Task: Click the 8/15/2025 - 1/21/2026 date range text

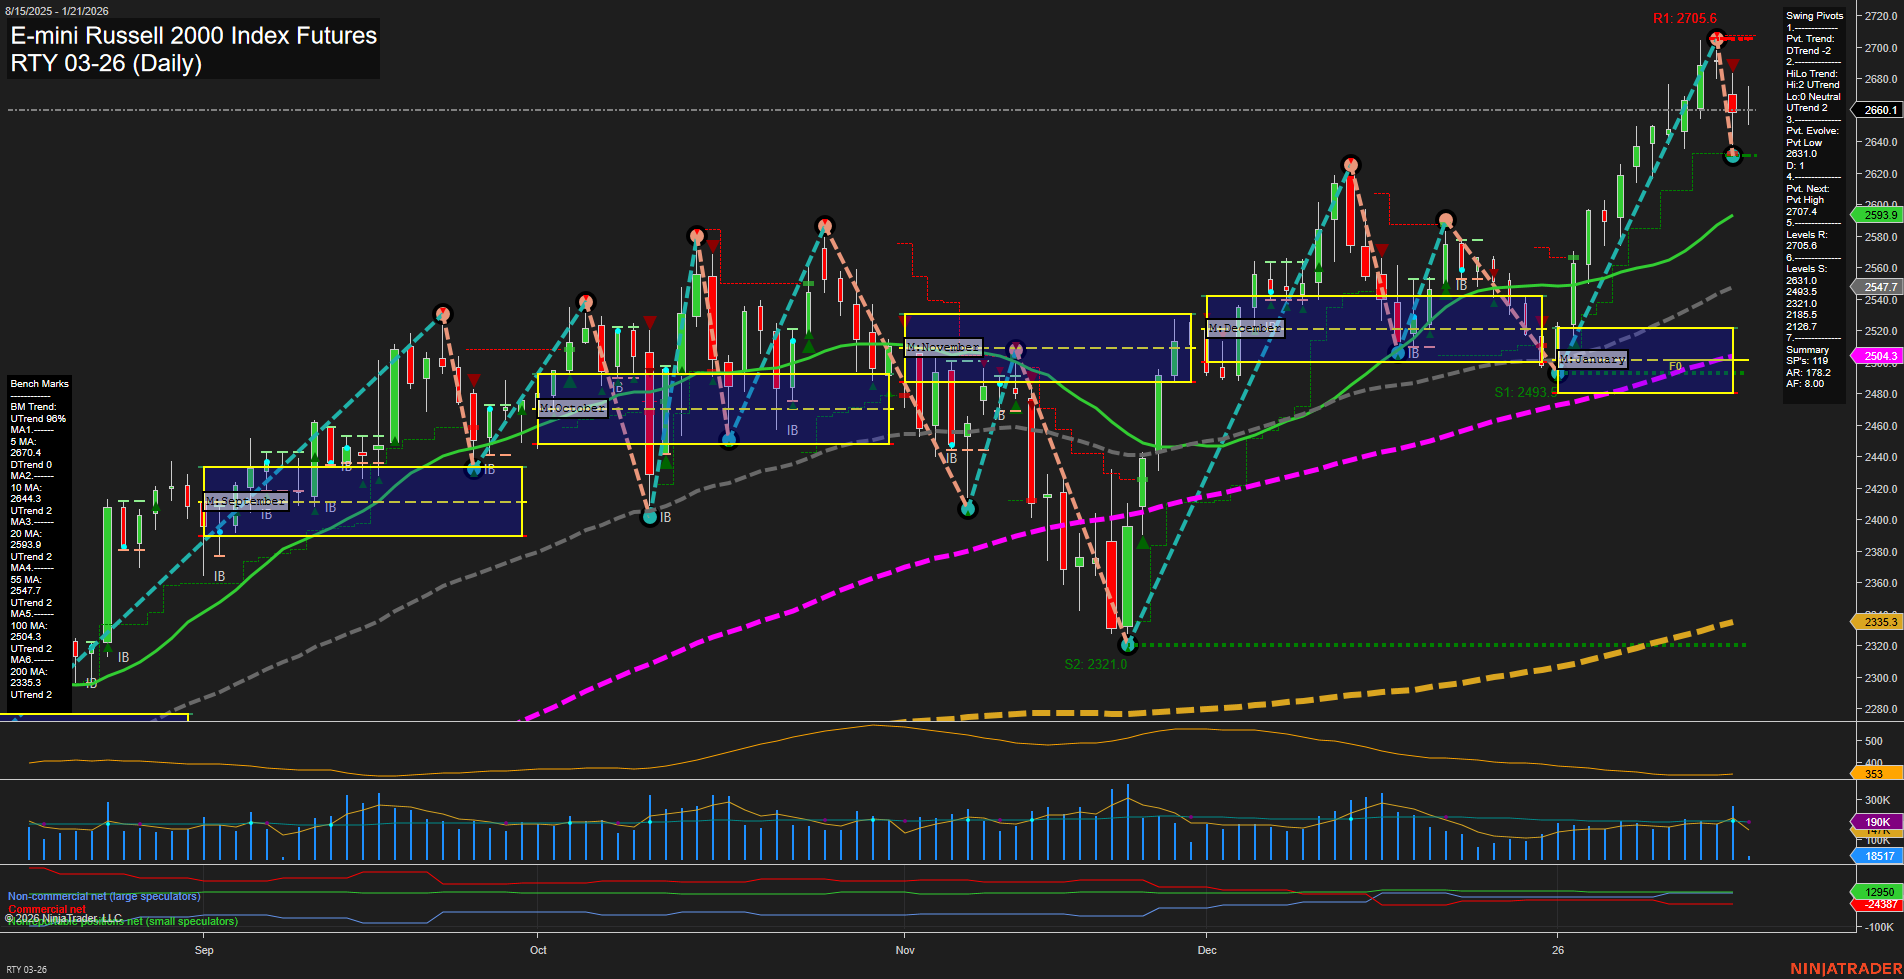Action: coord(58,11)
